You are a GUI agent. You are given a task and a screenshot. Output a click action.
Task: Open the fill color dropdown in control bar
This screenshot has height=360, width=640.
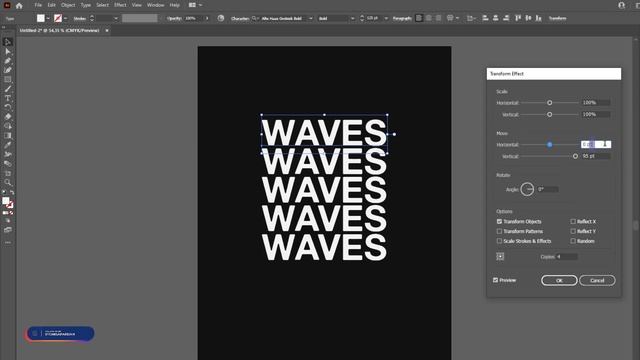tap(48, 18)
